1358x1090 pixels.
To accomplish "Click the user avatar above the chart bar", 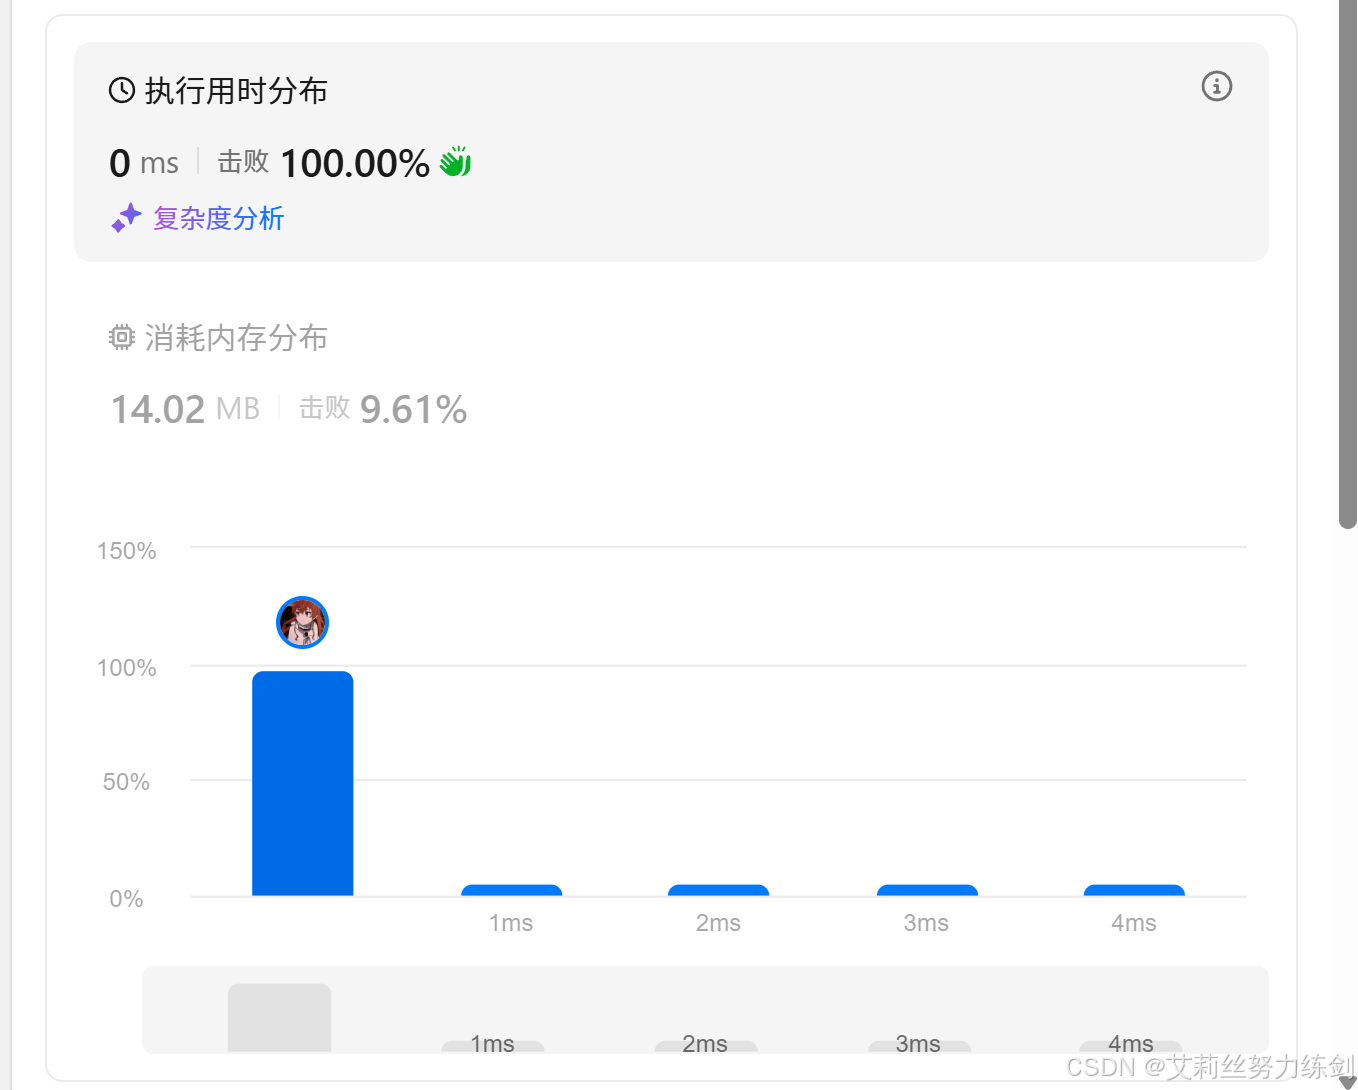I will pos(302,622).
